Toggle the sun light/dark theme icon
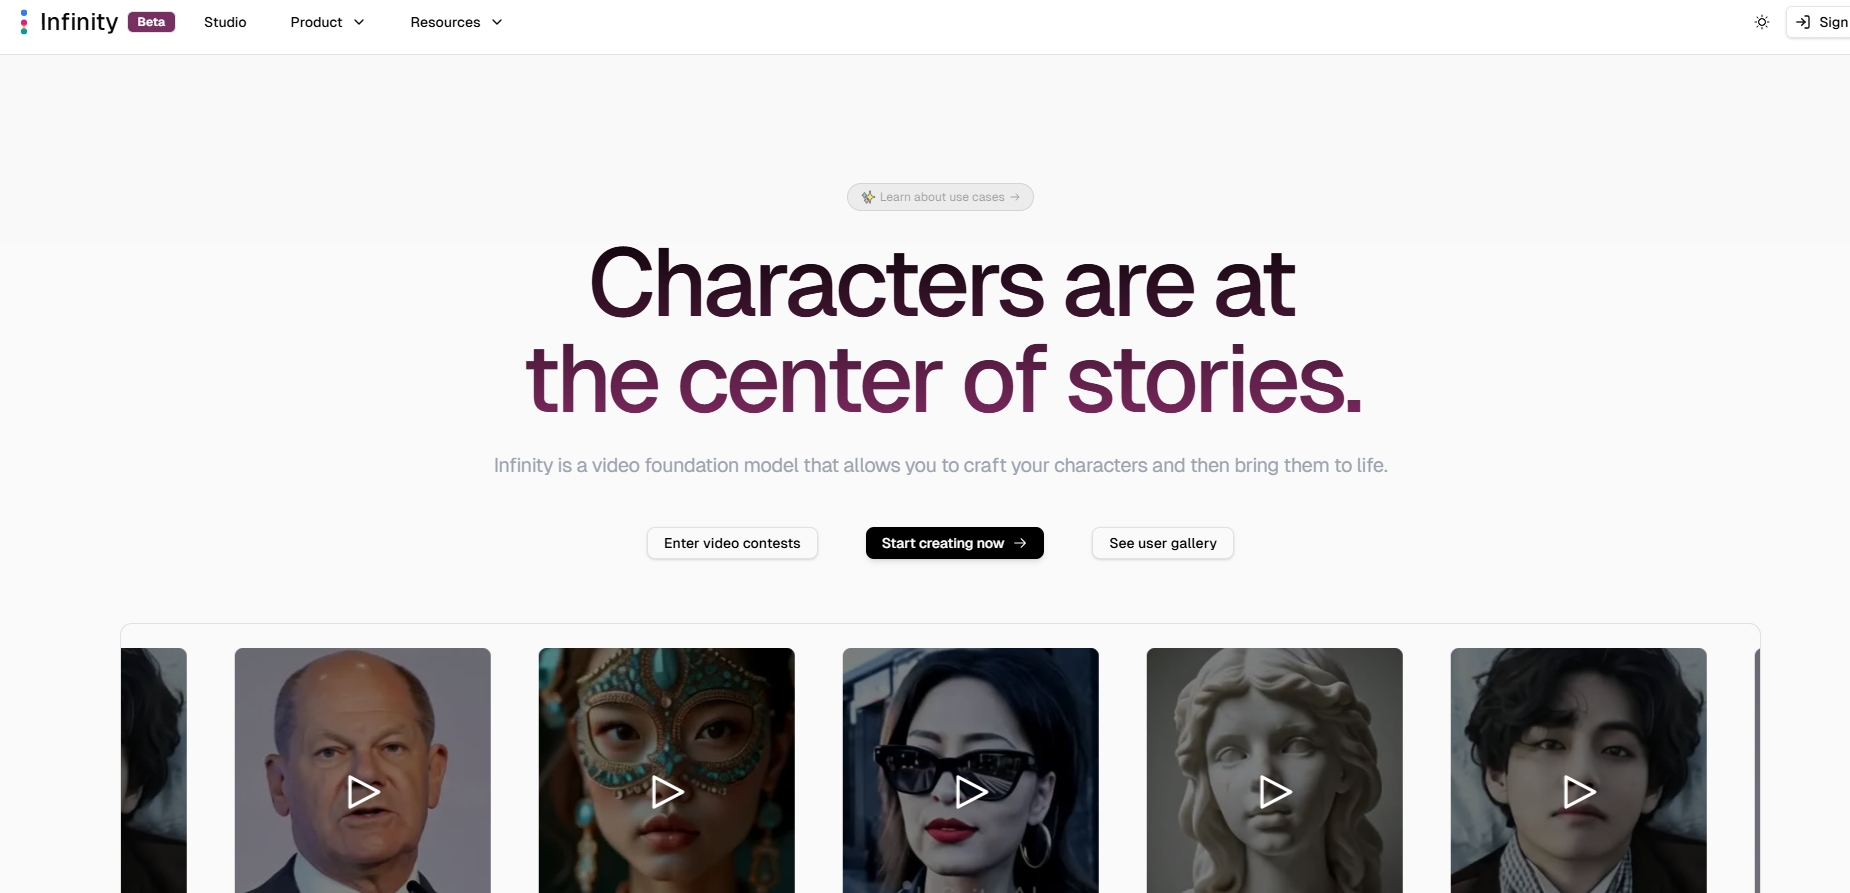The height and width of the screenshot is (893, 1850). 1762,22
